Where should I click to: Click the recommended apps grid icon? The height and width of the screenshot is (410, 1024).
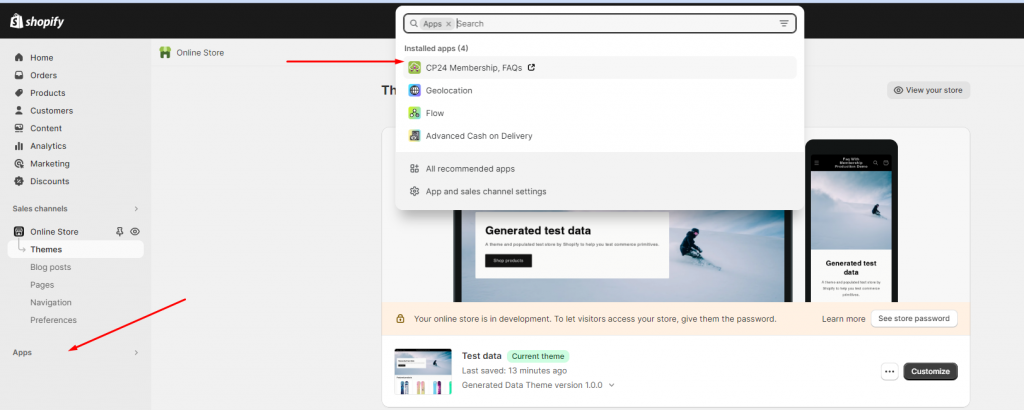[x=414, y=168]
